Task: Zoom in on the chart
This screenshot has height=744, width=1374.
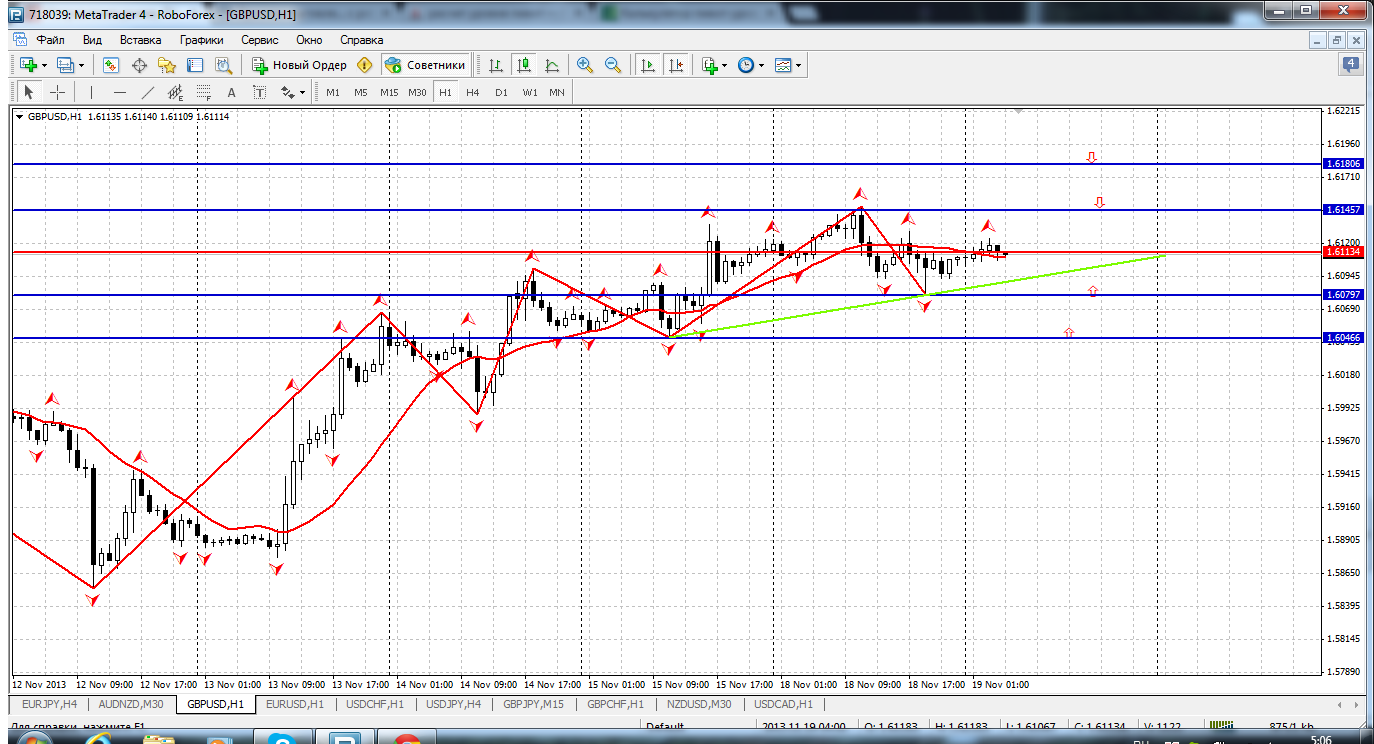Action: tap(585, 65)
